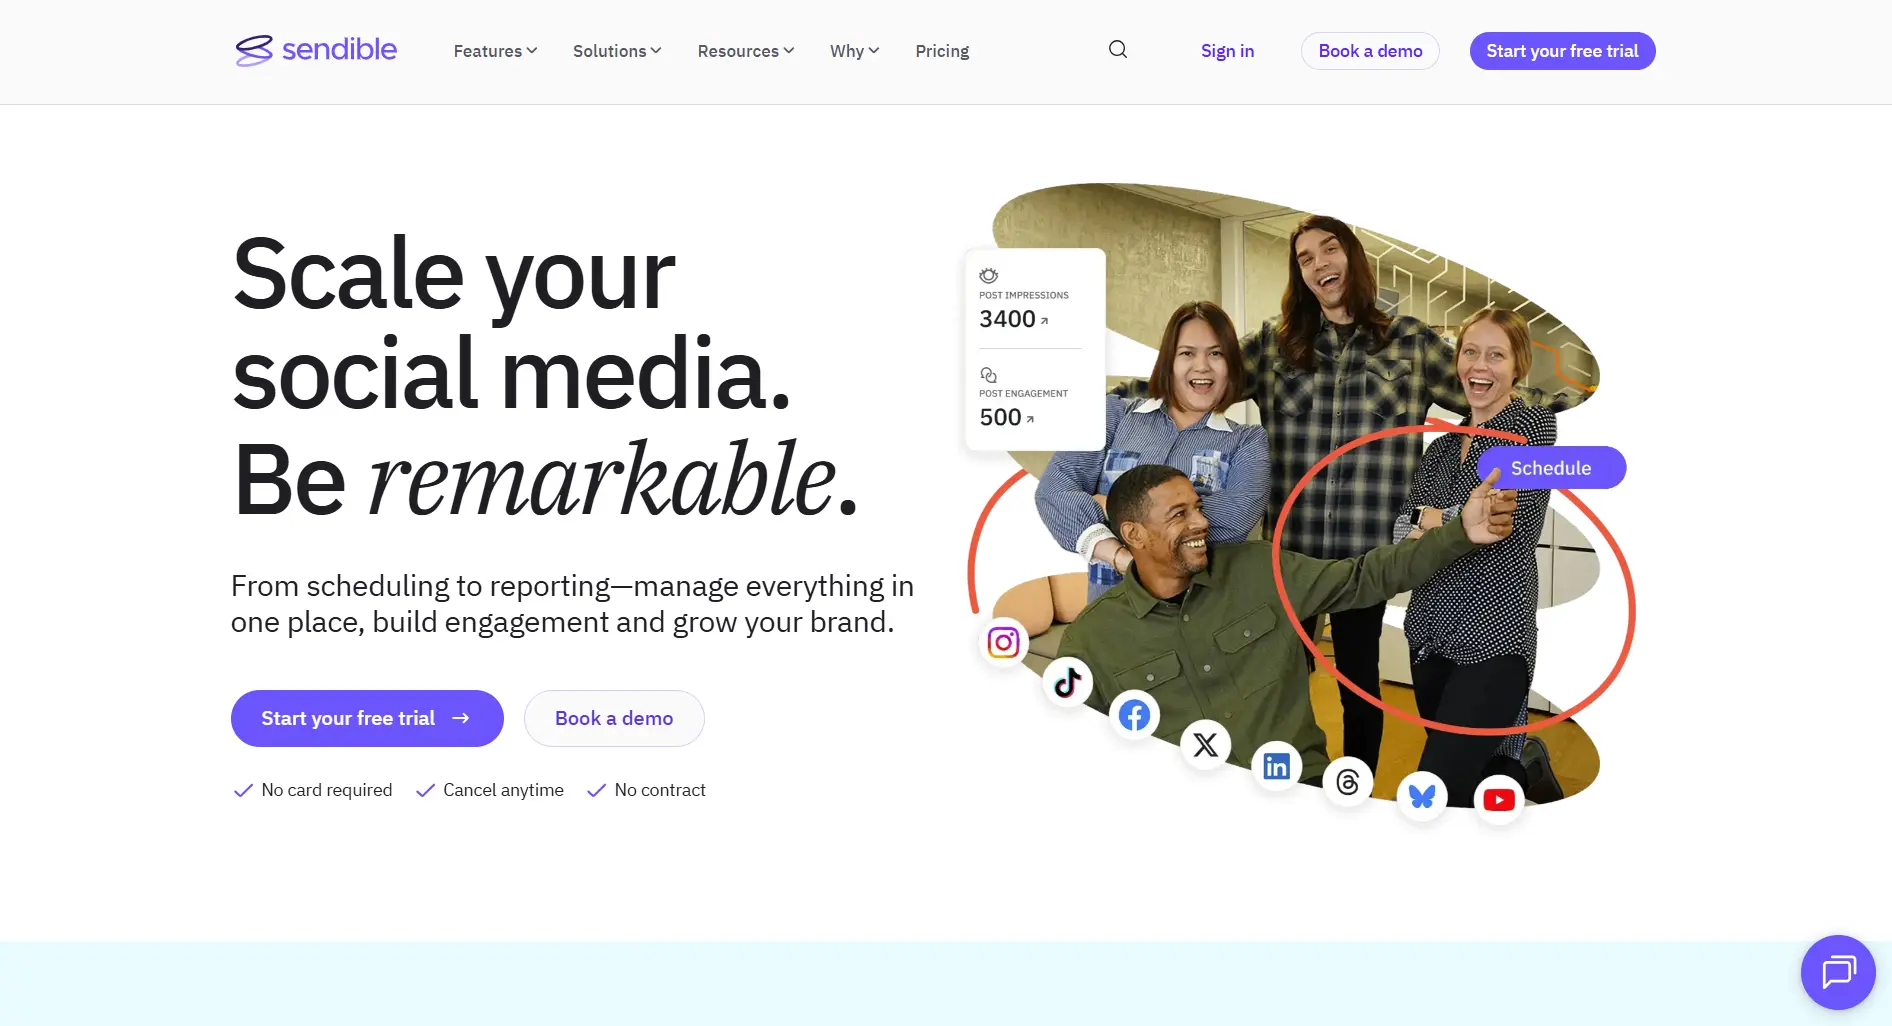Expand the Features dropdown menu
This screenshot has height=1026, width=1892.
pyautogui.click(x=495, y=51)
